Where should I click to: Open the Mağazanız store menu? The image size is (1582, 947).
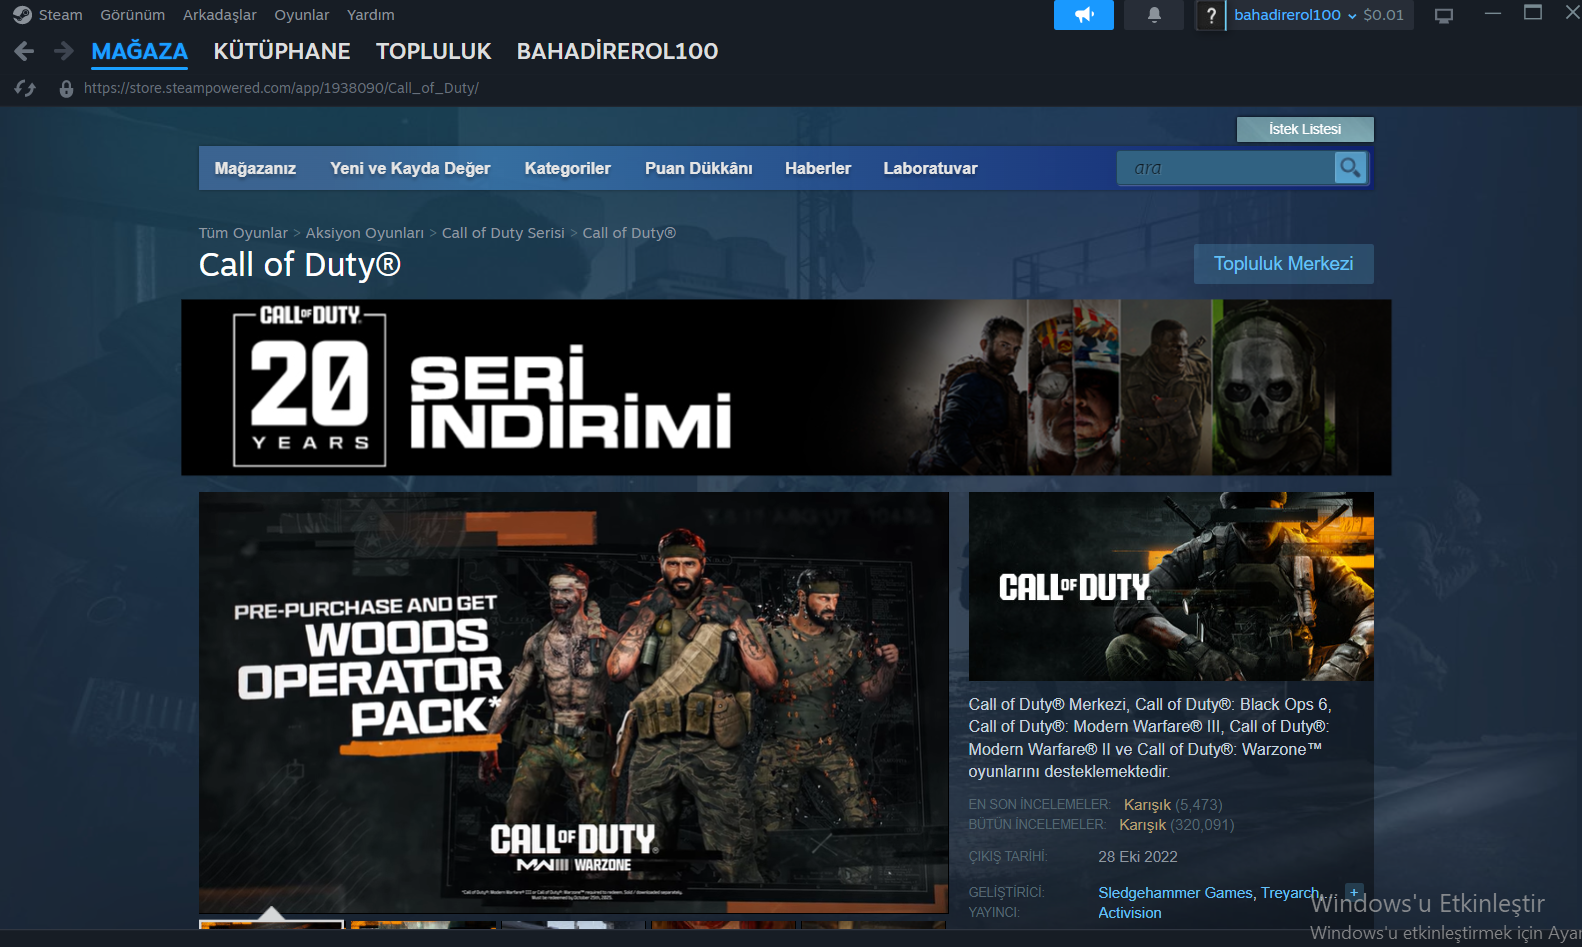pyautogui.click(x=255, y=168)
